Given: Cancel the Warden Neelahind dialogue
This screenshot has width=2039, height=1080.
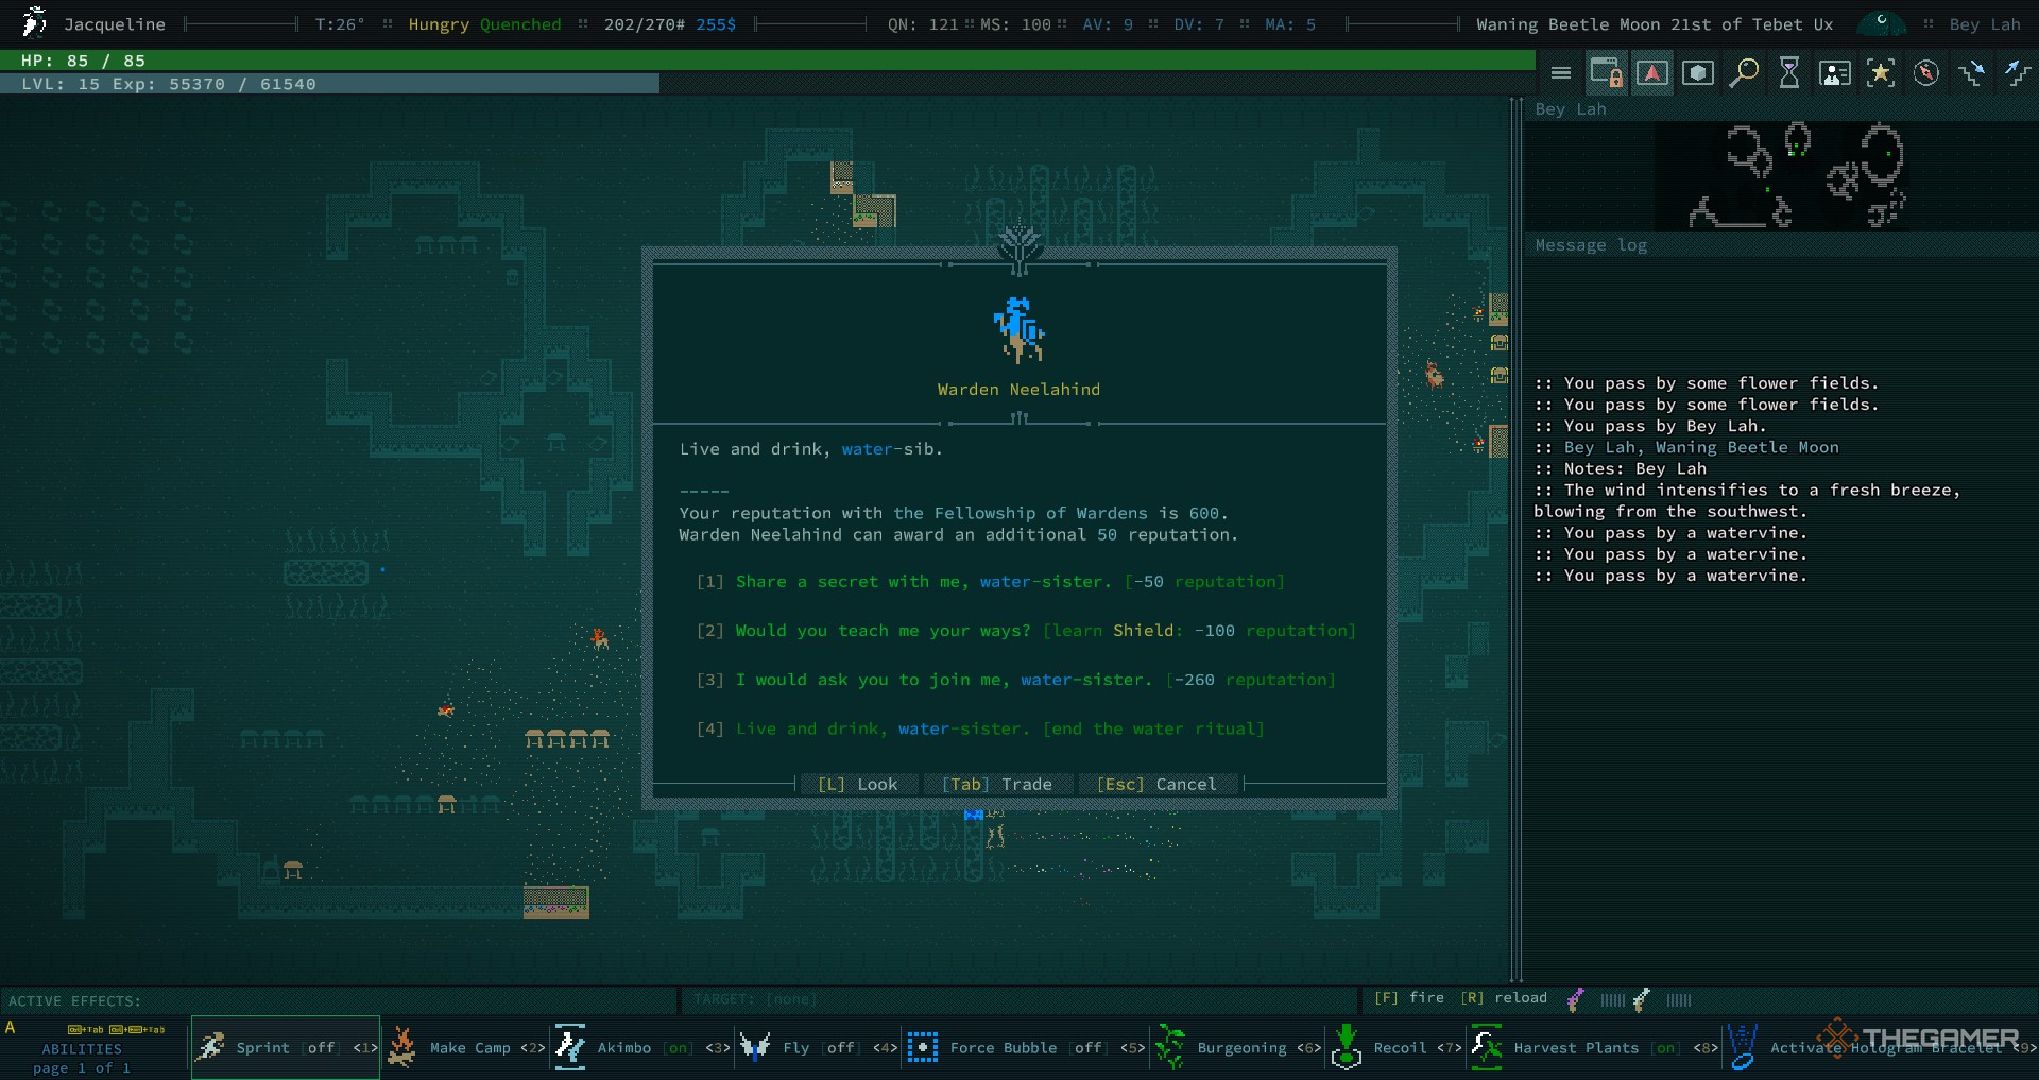Looking at the screenshot, I should pos(1156,783).
